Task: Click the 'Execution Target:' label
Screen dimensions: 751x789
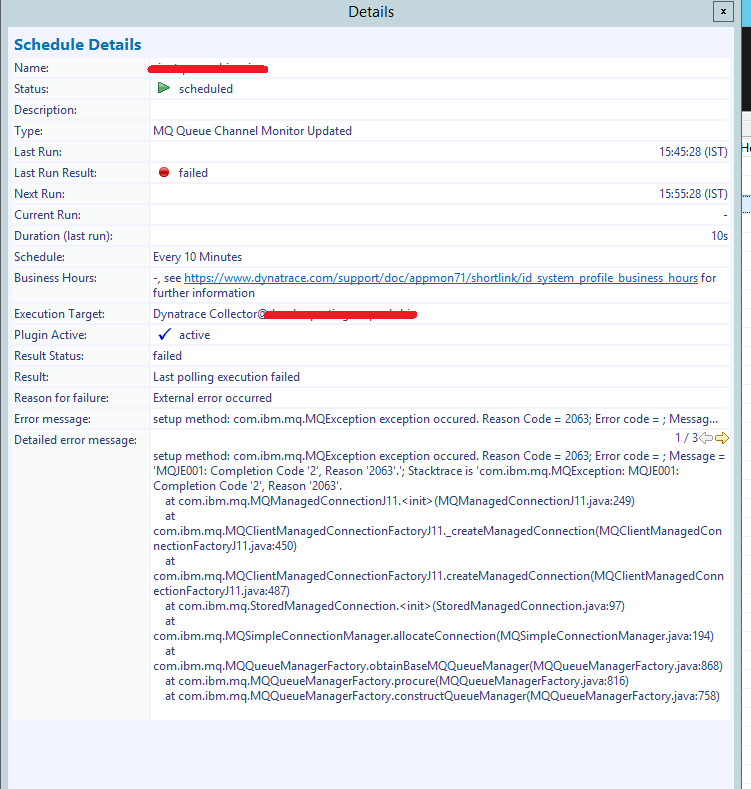Action: 59,314
